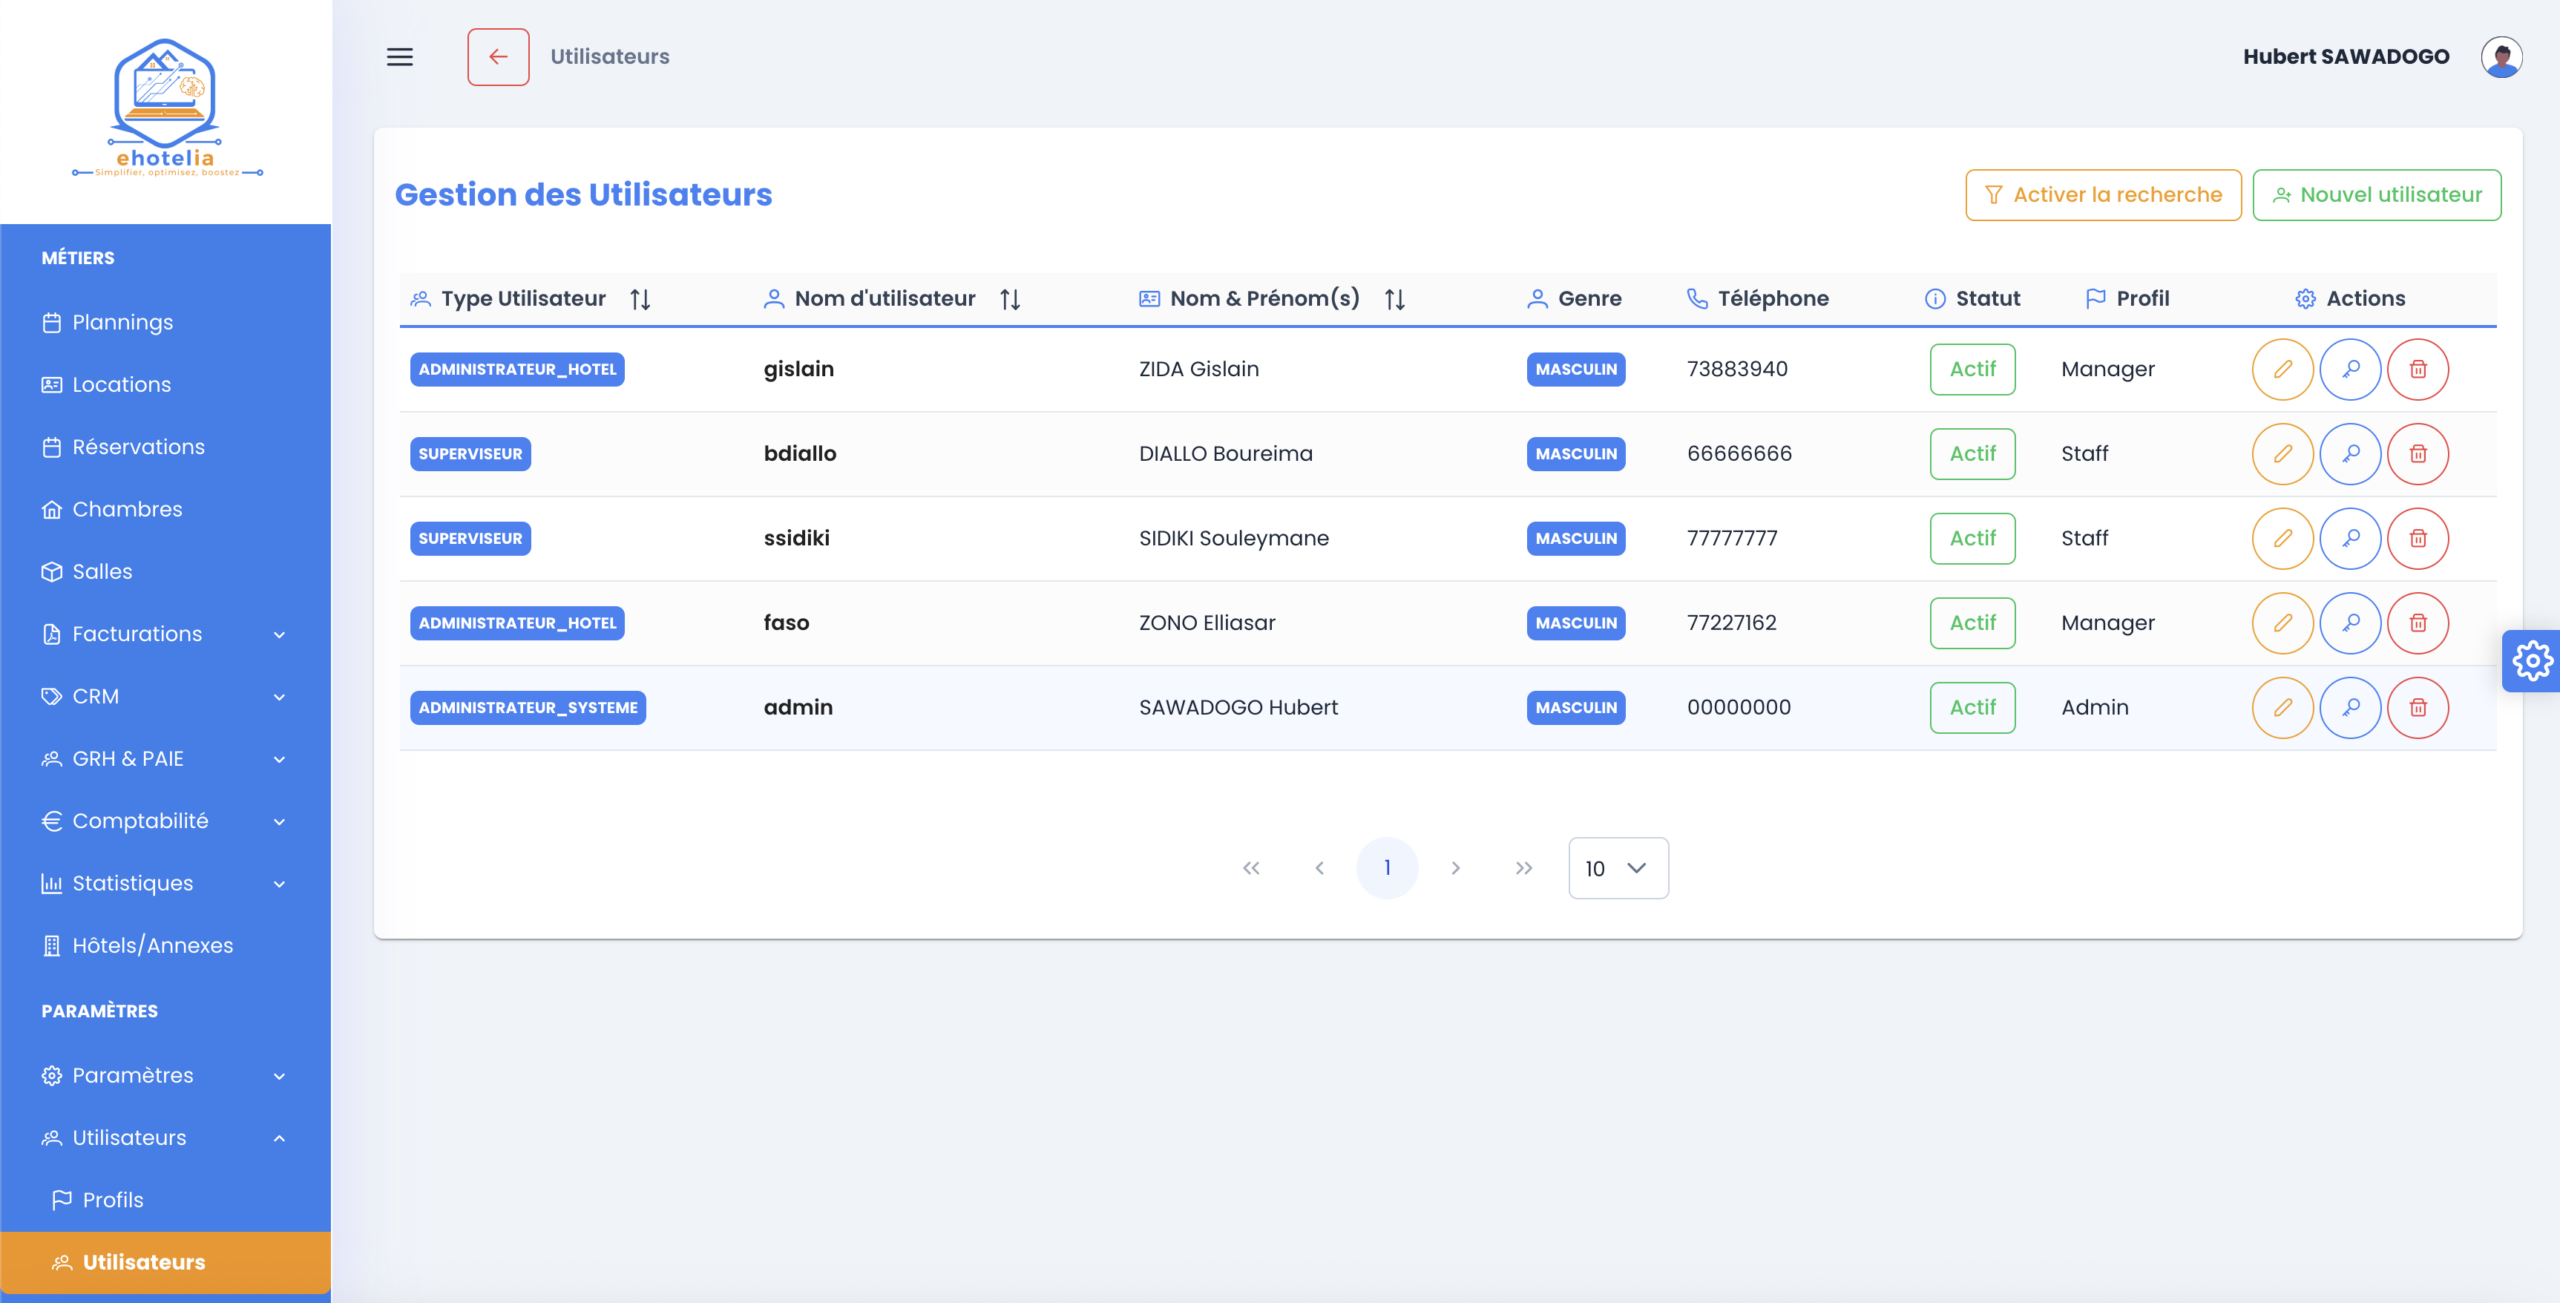Open Réservations in the sidebar

(138, 447)
